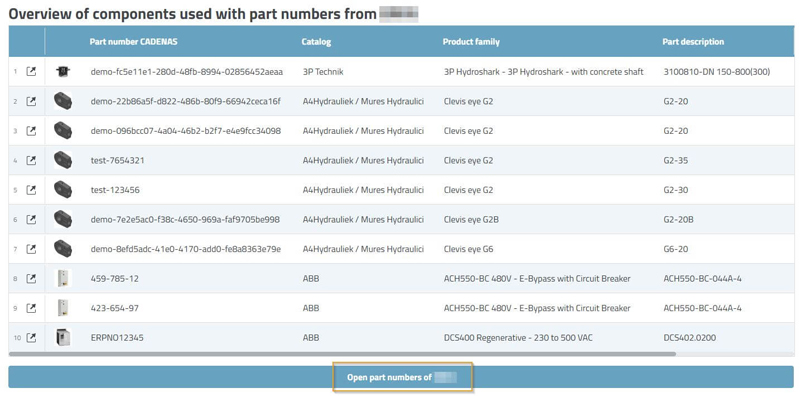The image size is (800, 396).
Task: Select part number 459-785-12
Action: coord(114,279)
